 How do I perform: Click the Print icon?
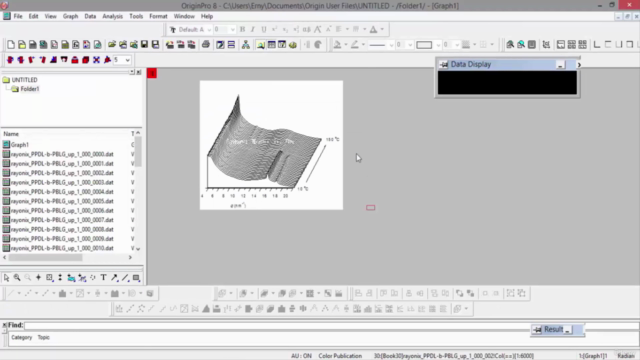pos(206,44)
